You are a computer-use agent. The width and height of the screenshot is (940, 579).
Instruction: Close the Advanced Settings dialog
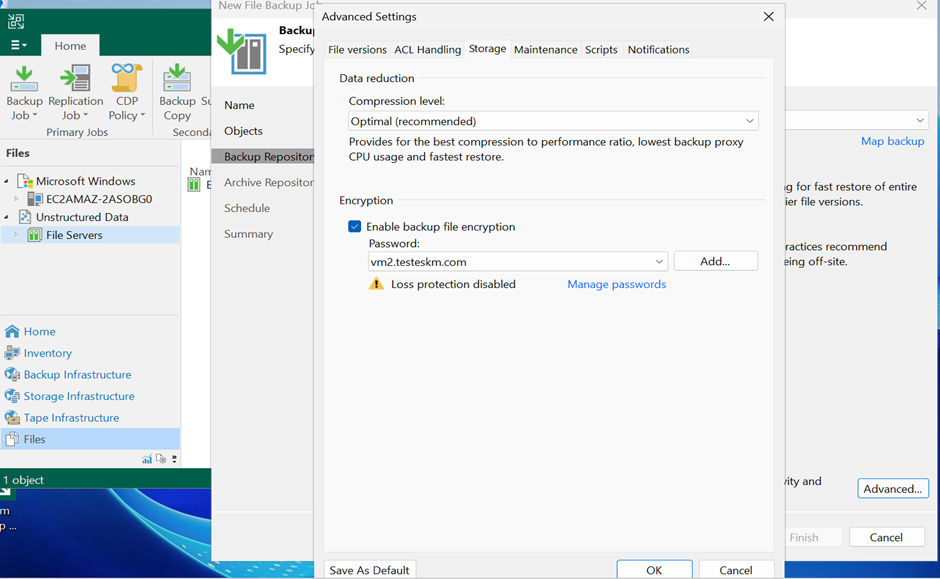(769, 17)
